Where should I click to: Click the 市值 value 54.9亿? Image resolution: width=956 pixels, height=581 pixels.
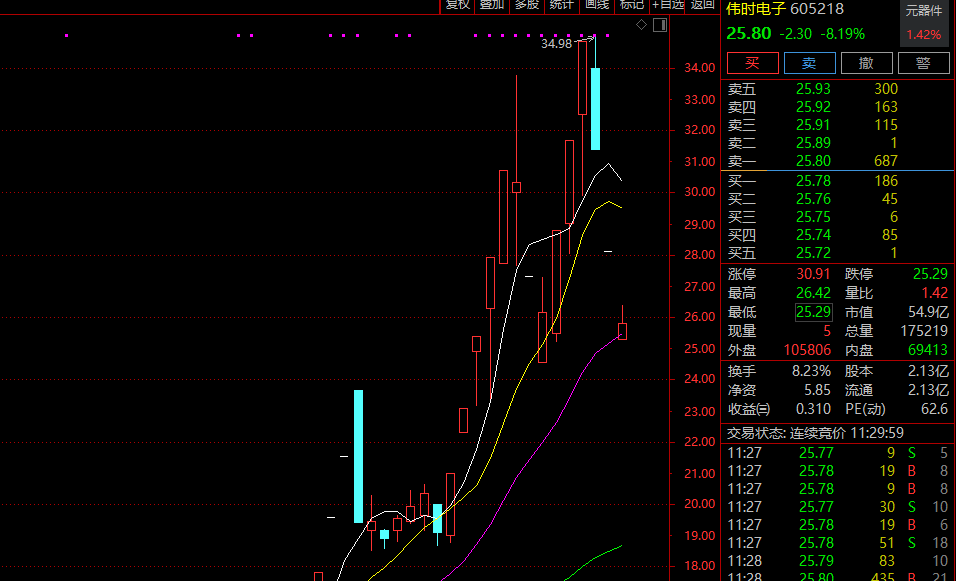coord(929,312)
